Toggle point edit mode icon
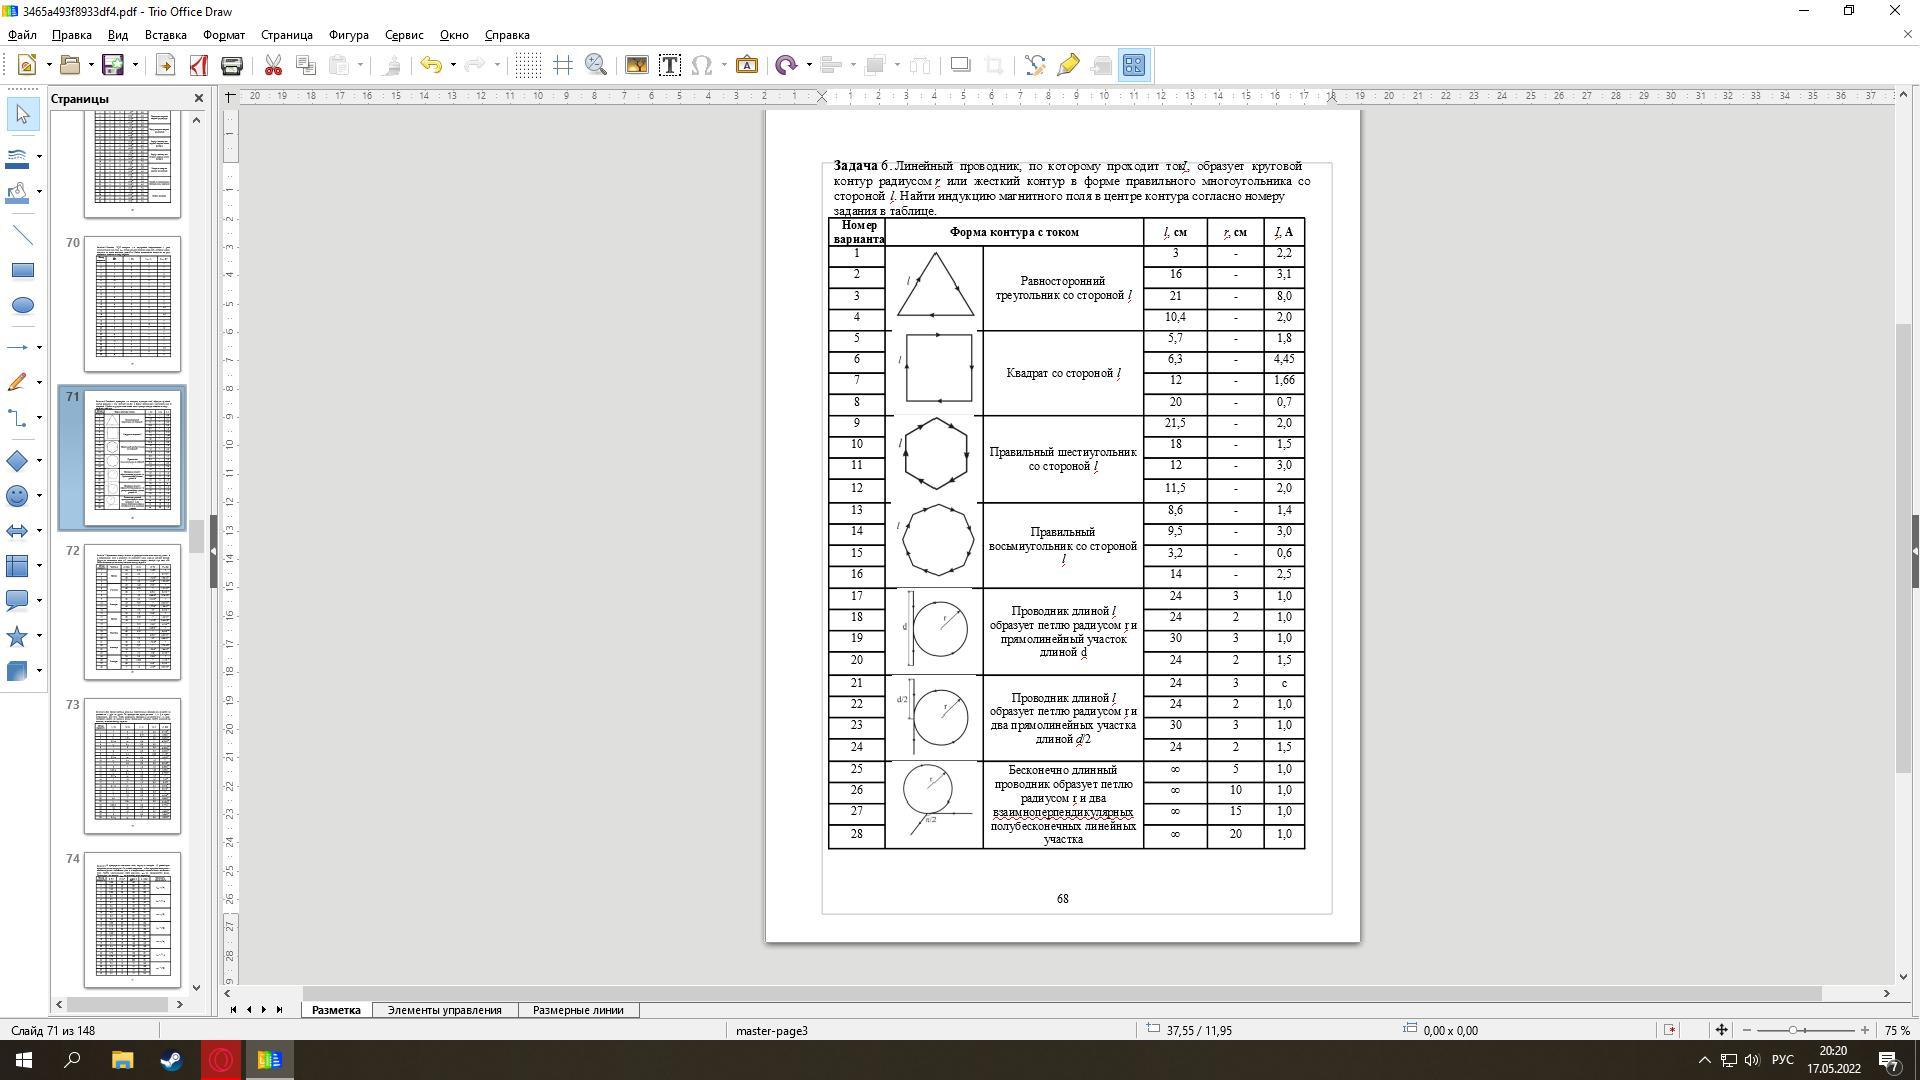The width and height of the screenshot is (1920, 1080). coord(1035,65)
